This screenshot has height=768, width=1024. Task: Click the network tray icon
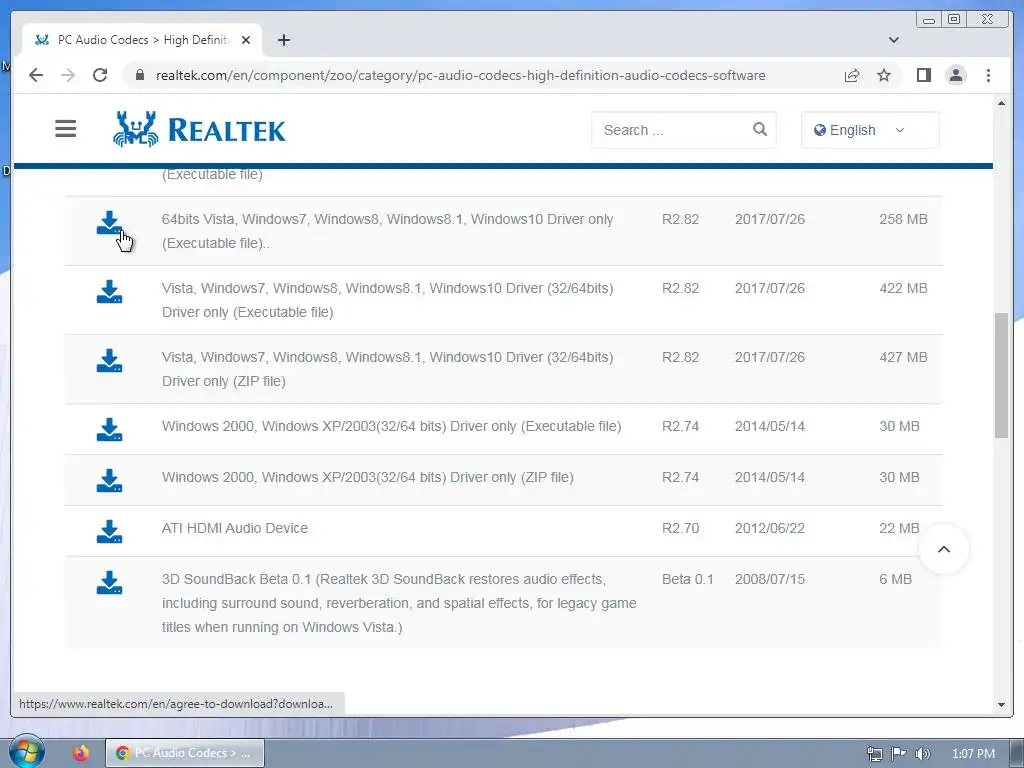click(x=874, y=754)
